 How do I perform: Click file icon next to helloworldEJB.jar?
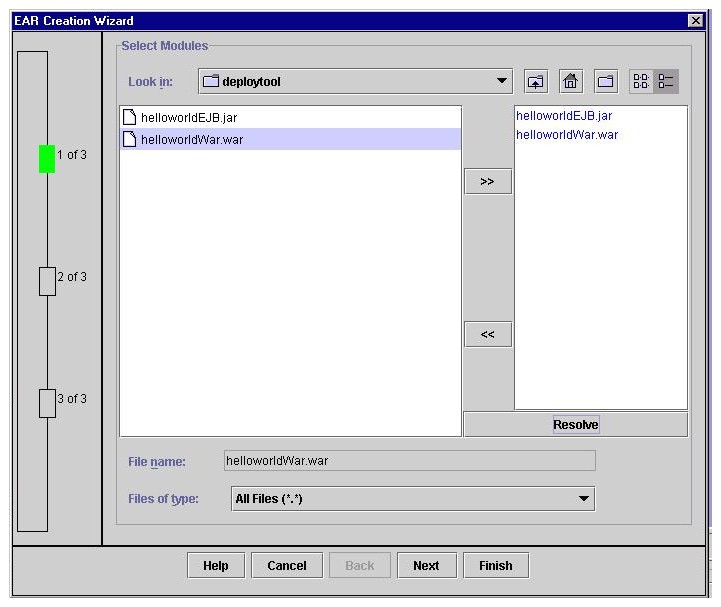click(x=130, y=117)
